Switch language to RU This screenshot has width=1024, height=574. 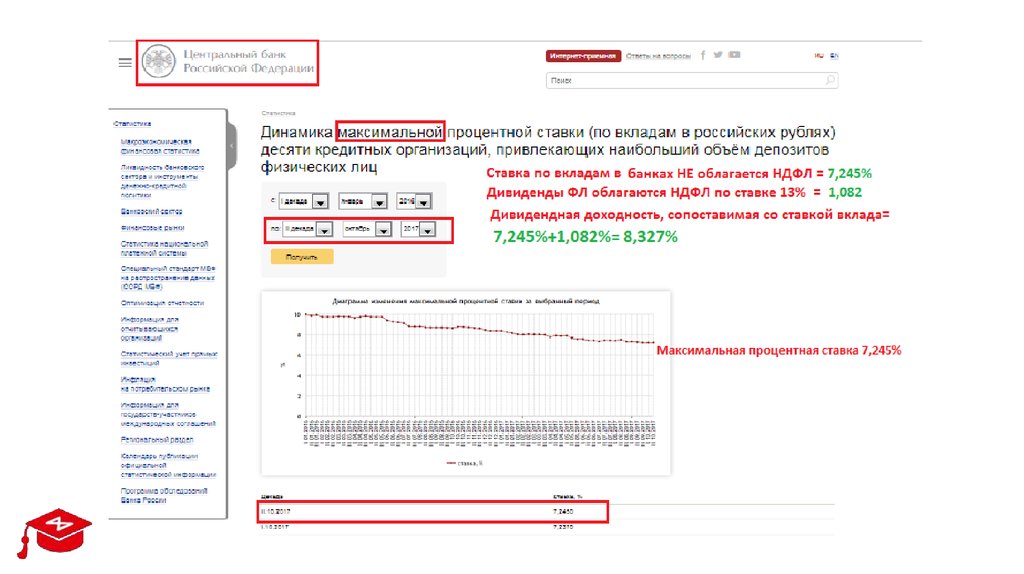(x=819, y=56)
